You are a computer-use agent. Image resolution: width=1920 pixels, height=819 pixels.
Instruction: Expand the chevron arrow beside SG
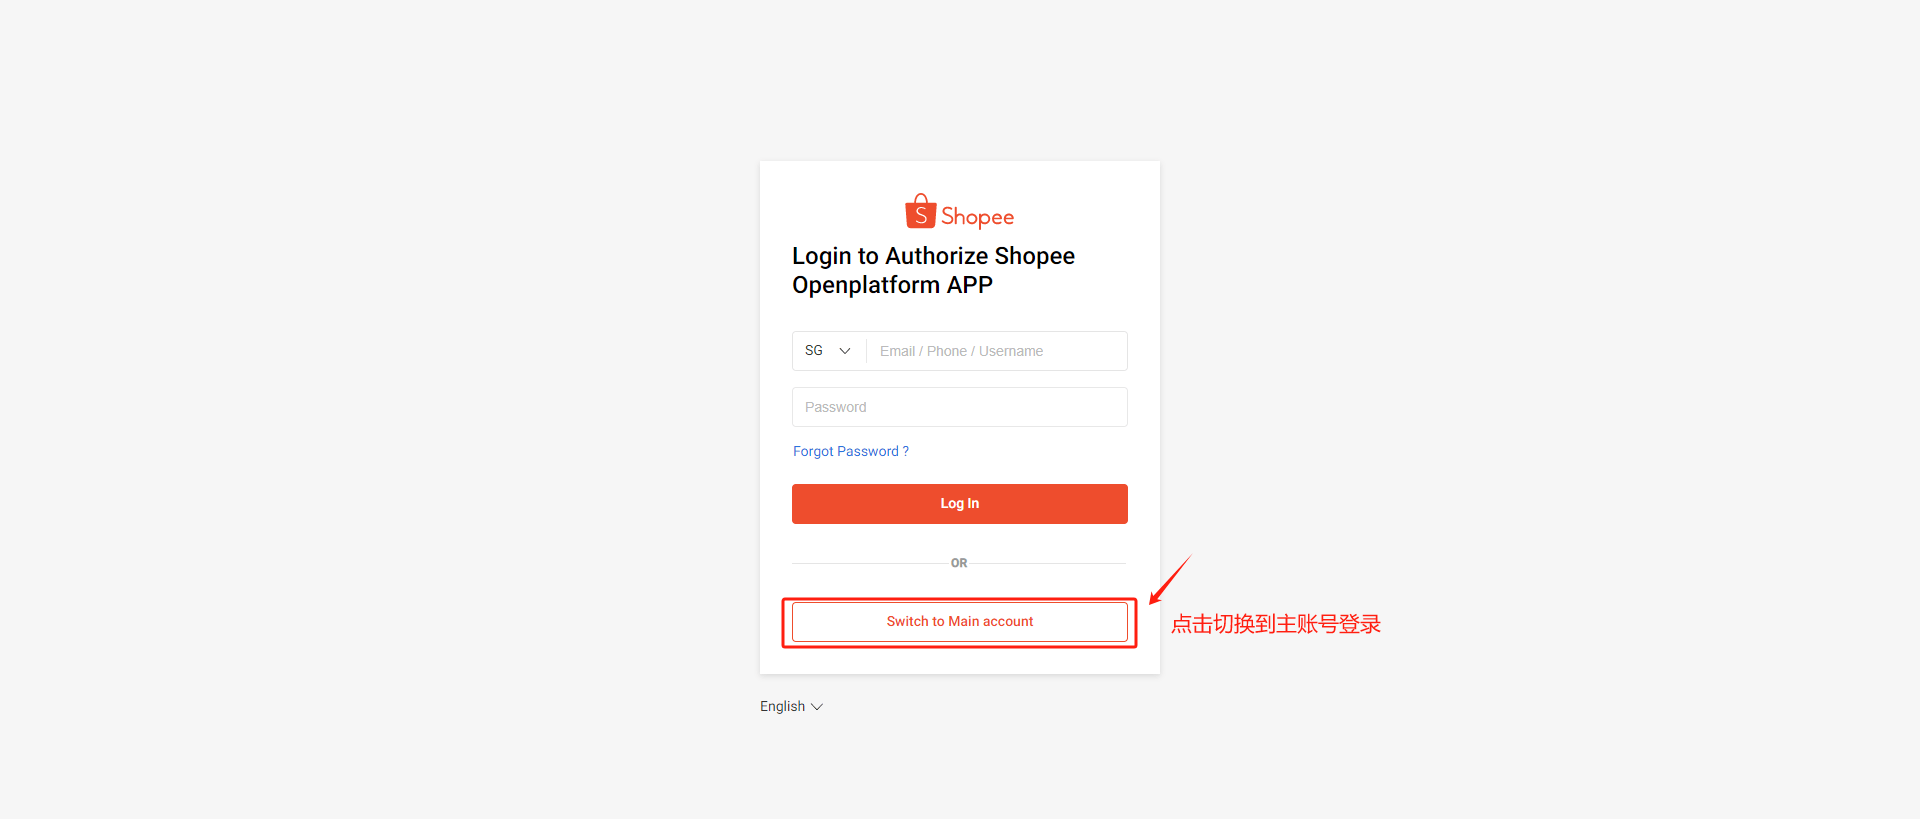pyautogui.click(x=845, y=351)
